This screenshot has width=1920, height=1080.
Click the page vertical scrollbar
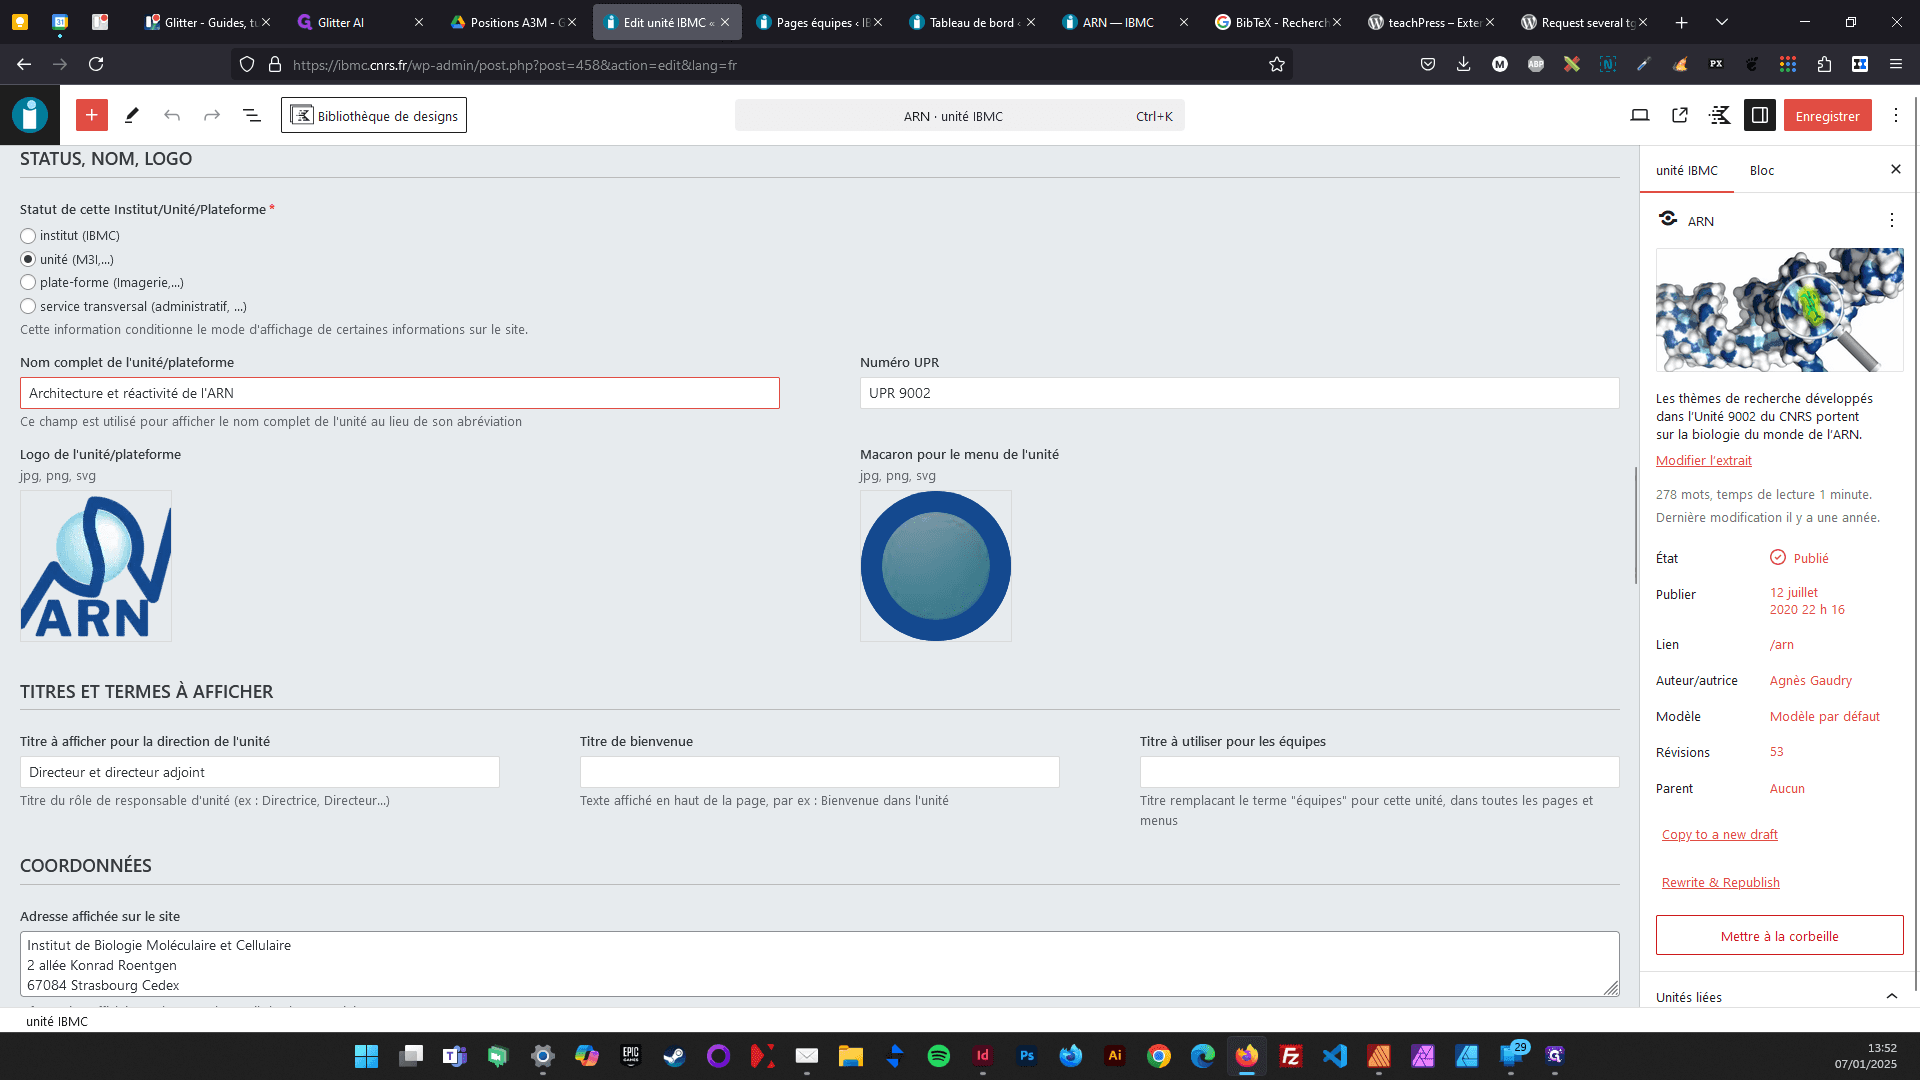click(1635, 525)
